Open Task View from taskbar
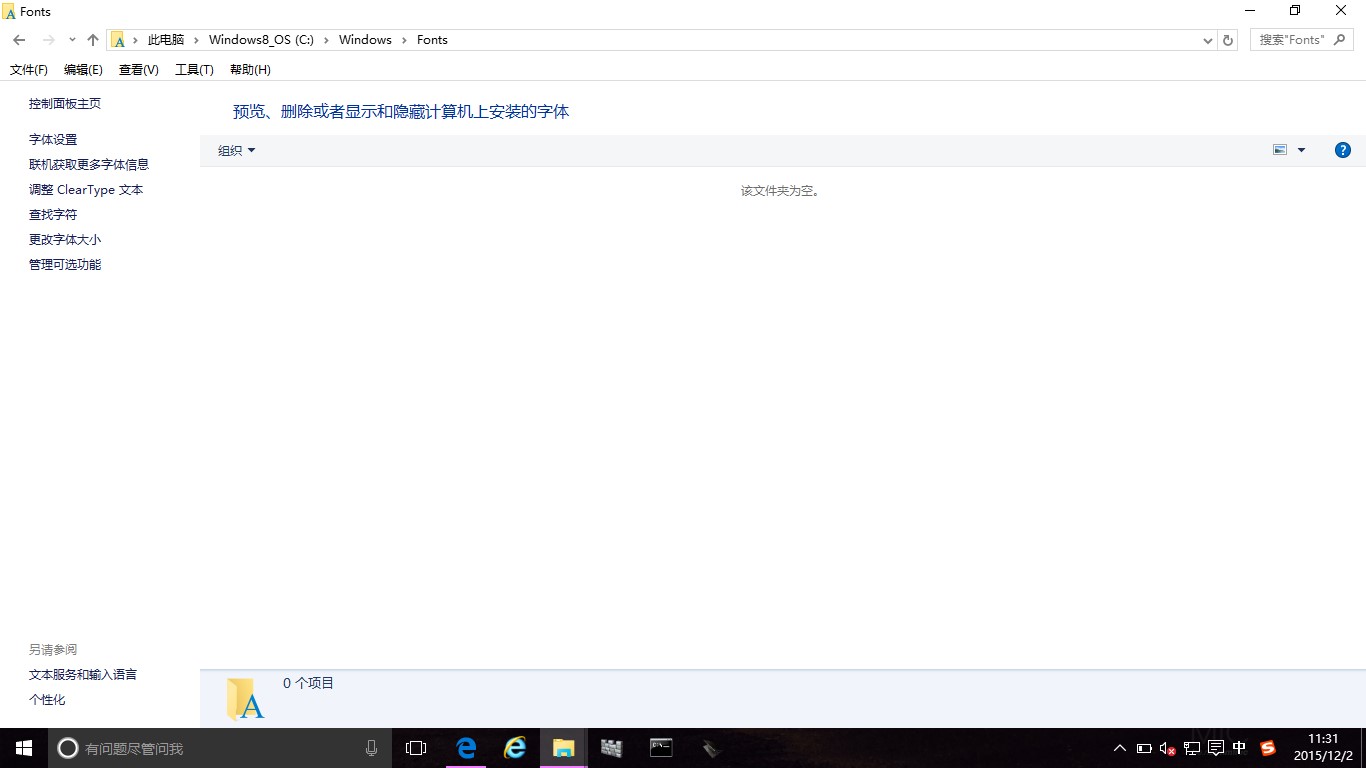 pyautogui.click(x=416, y=748)
